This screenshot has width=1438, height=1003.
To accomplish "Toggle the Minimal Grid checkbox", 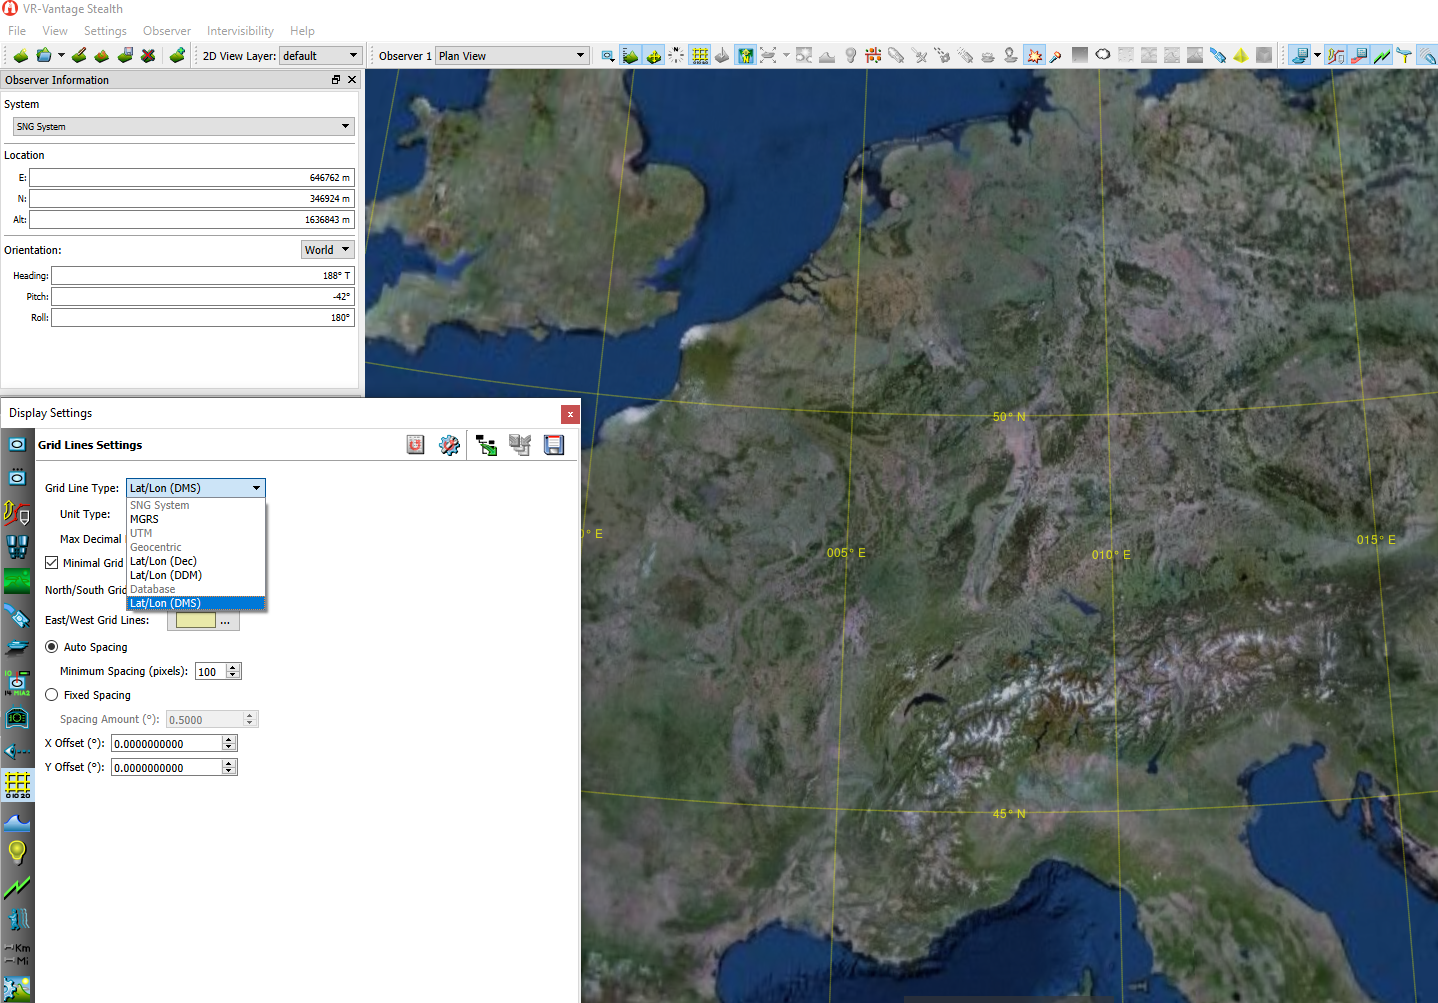I will click(52, 563).
